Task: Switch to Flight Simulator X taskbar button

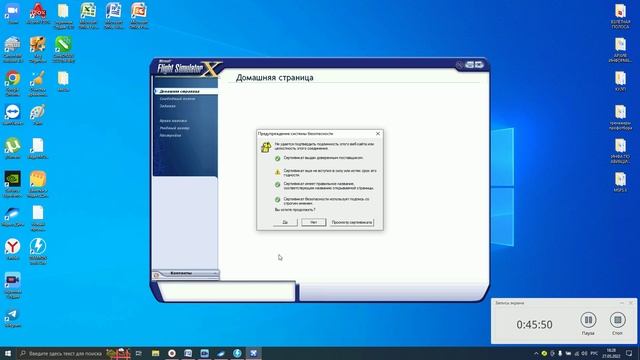Action: (253, 353)
